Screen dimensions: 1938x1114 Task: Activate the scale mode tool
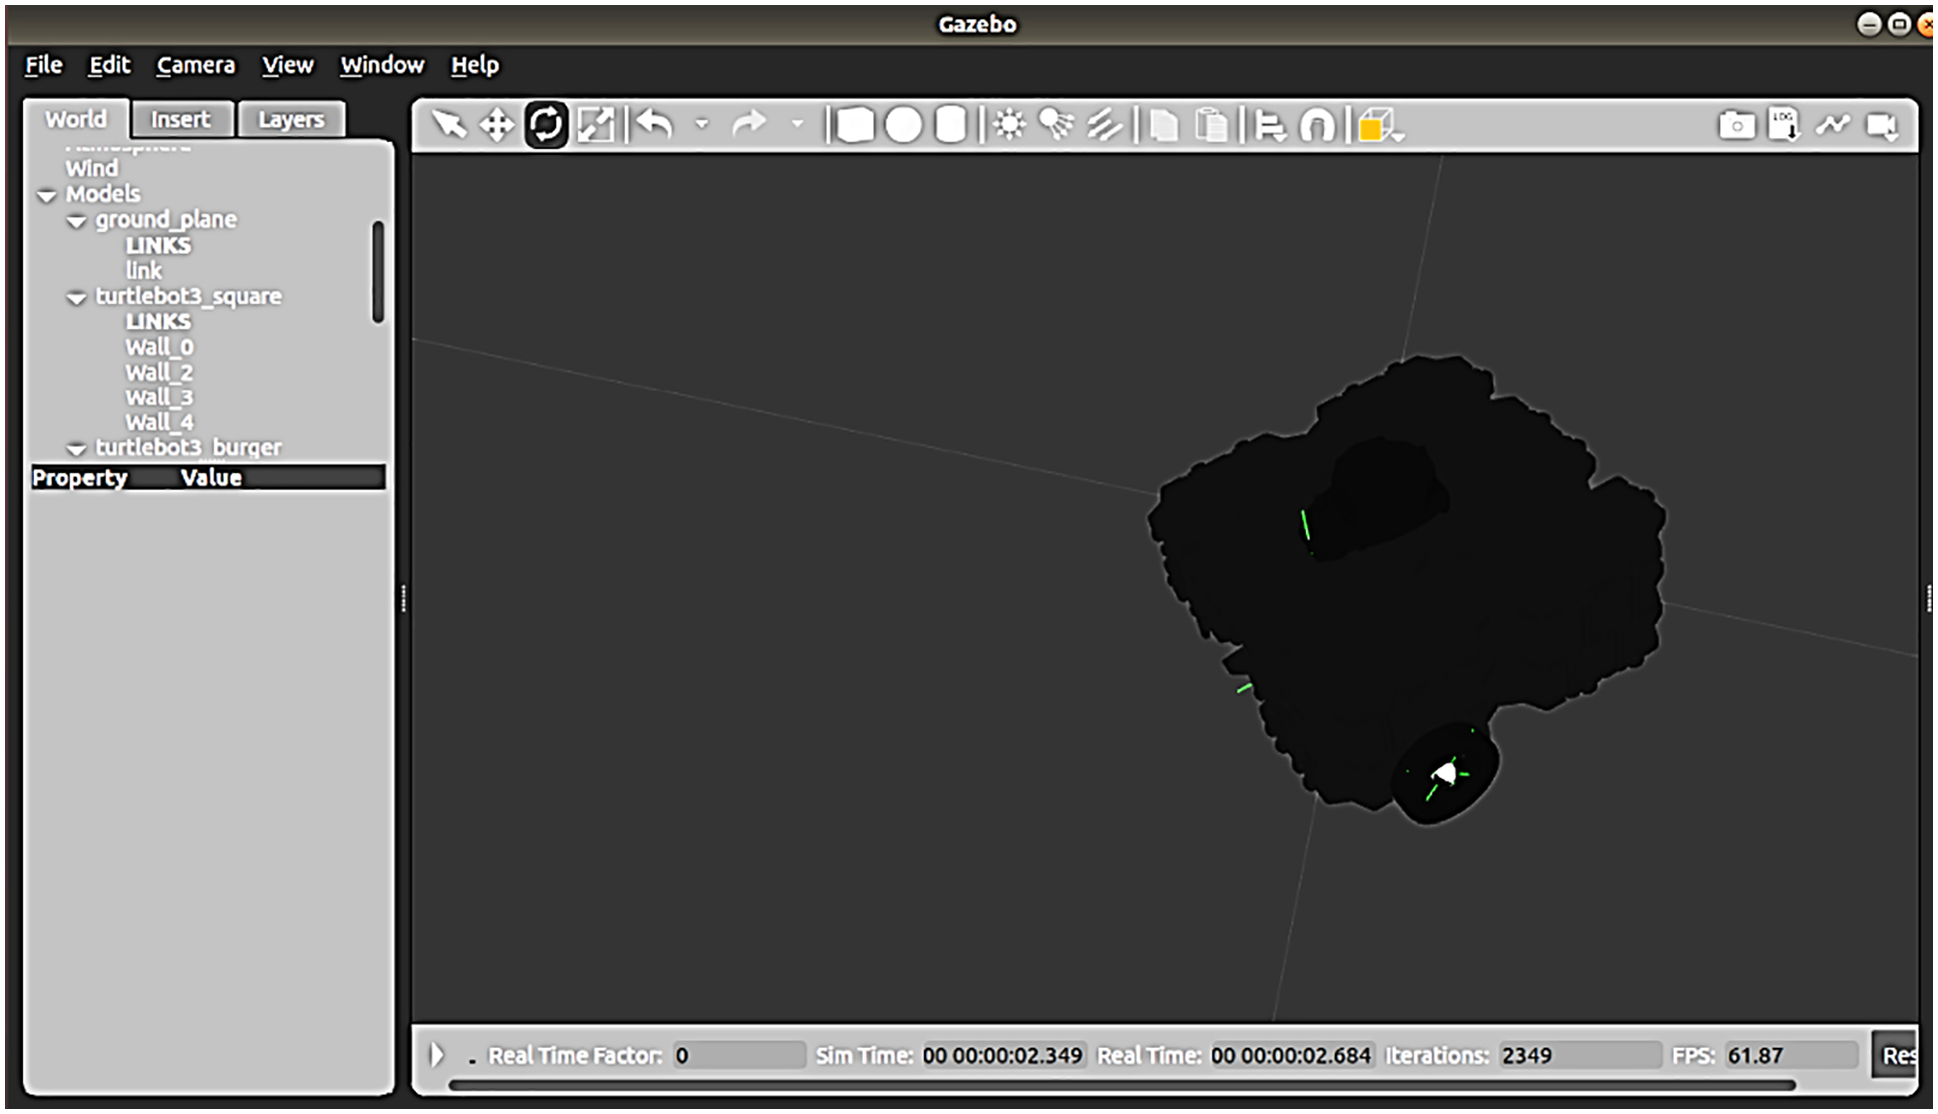pyautogui.click(x=596, y=125)
